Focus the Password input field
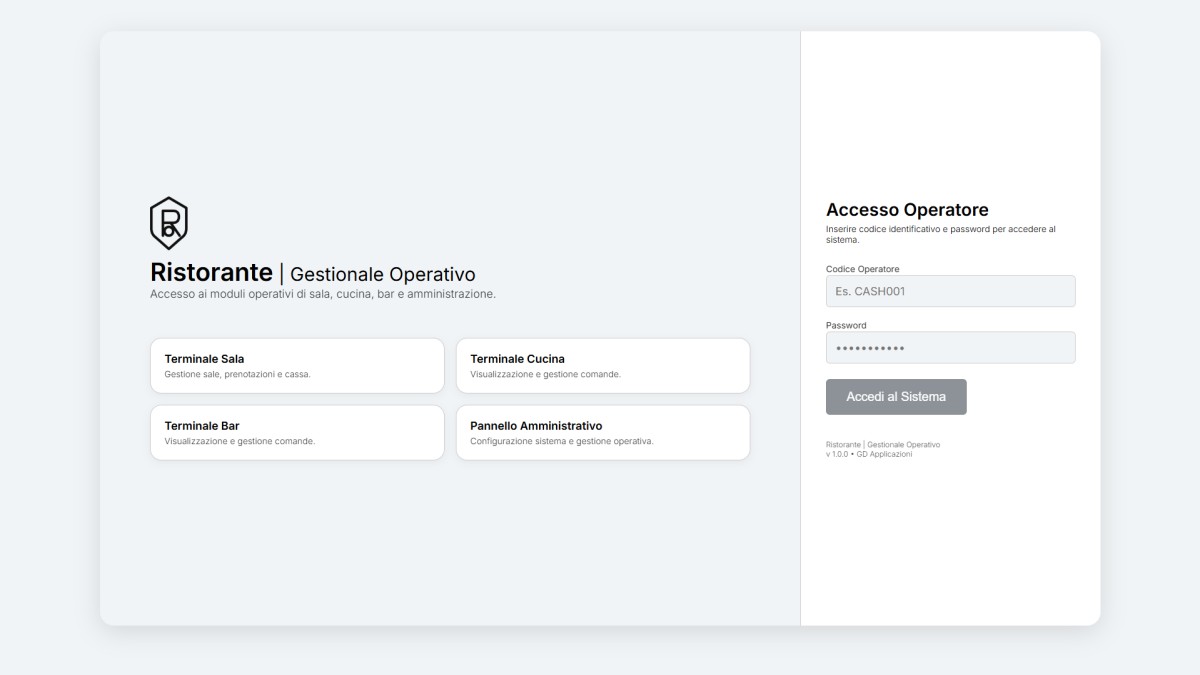Image resolution: width=1200 pixels, height=675 pixels. (x=951, y=348)
